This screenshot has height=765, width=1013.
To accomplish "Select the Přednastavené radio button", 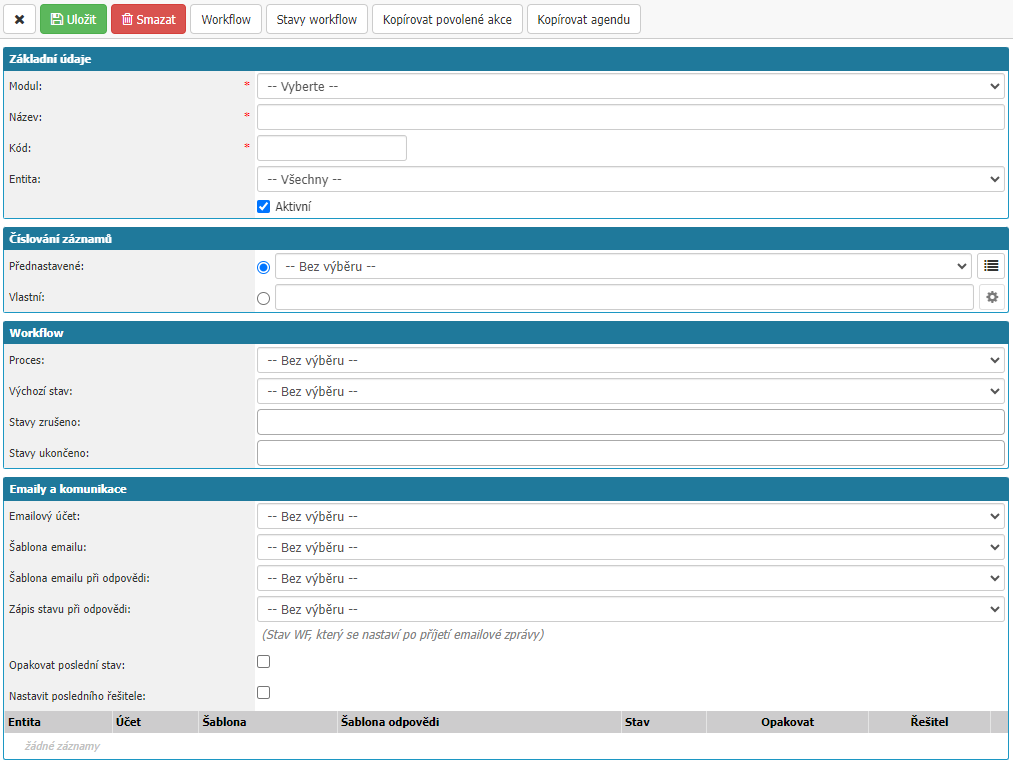I will (x=264, y=267).
